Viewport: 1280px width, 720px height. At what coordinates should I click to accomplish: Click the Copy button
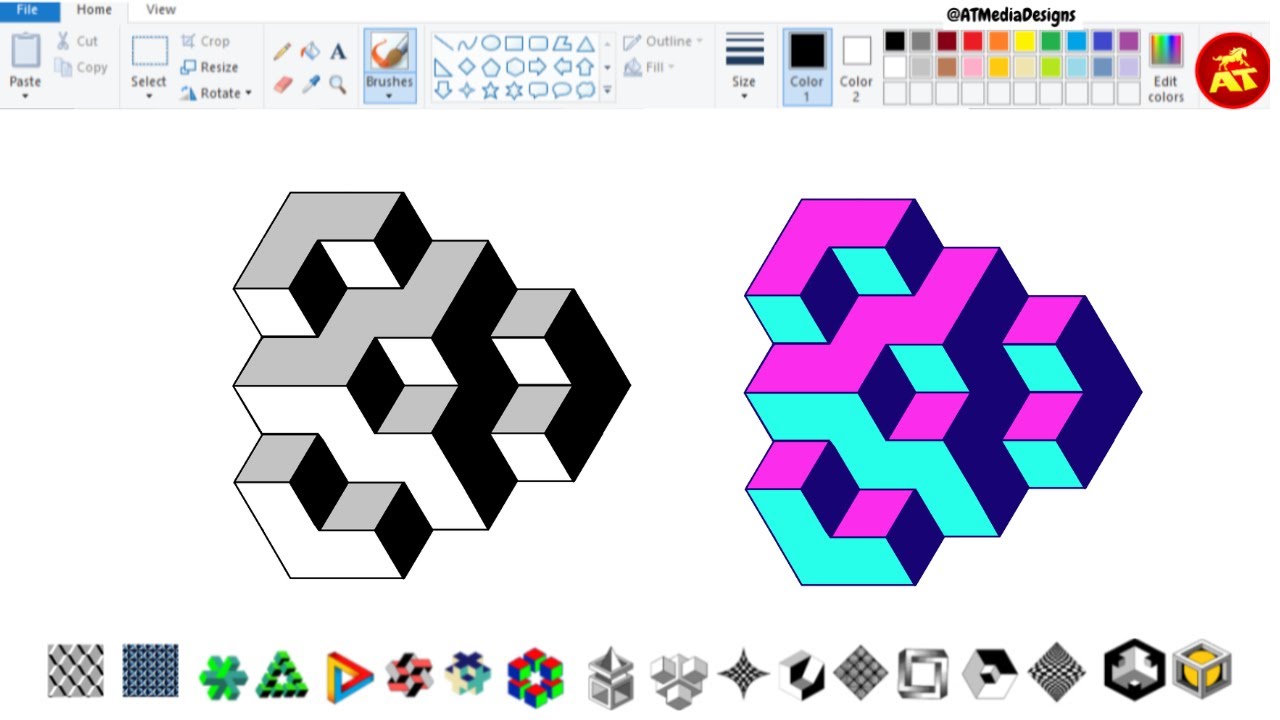(x=81, y=67)
